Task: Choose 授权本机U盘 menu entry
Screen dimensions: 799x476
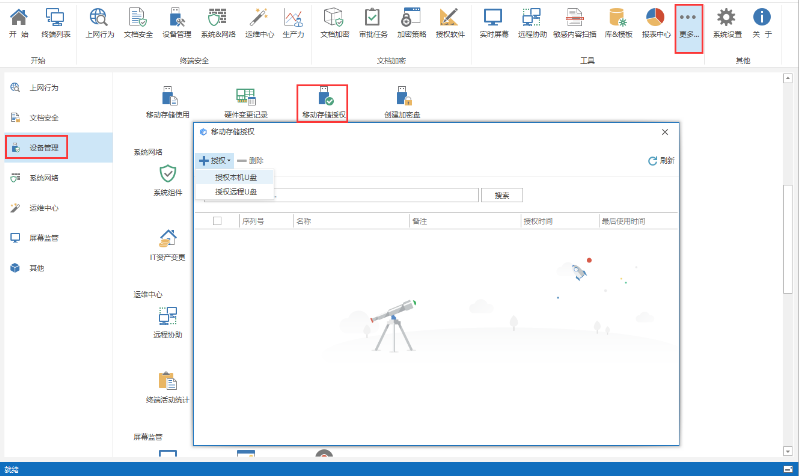Action: 235,177
